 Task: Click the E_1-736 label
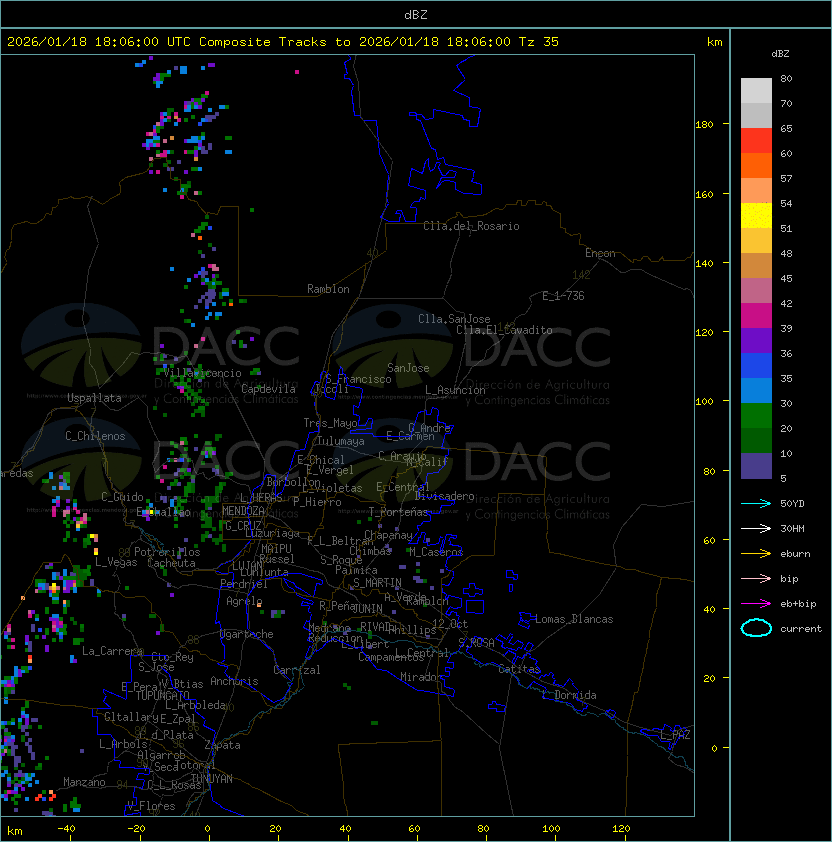click(x=563, y=296)
